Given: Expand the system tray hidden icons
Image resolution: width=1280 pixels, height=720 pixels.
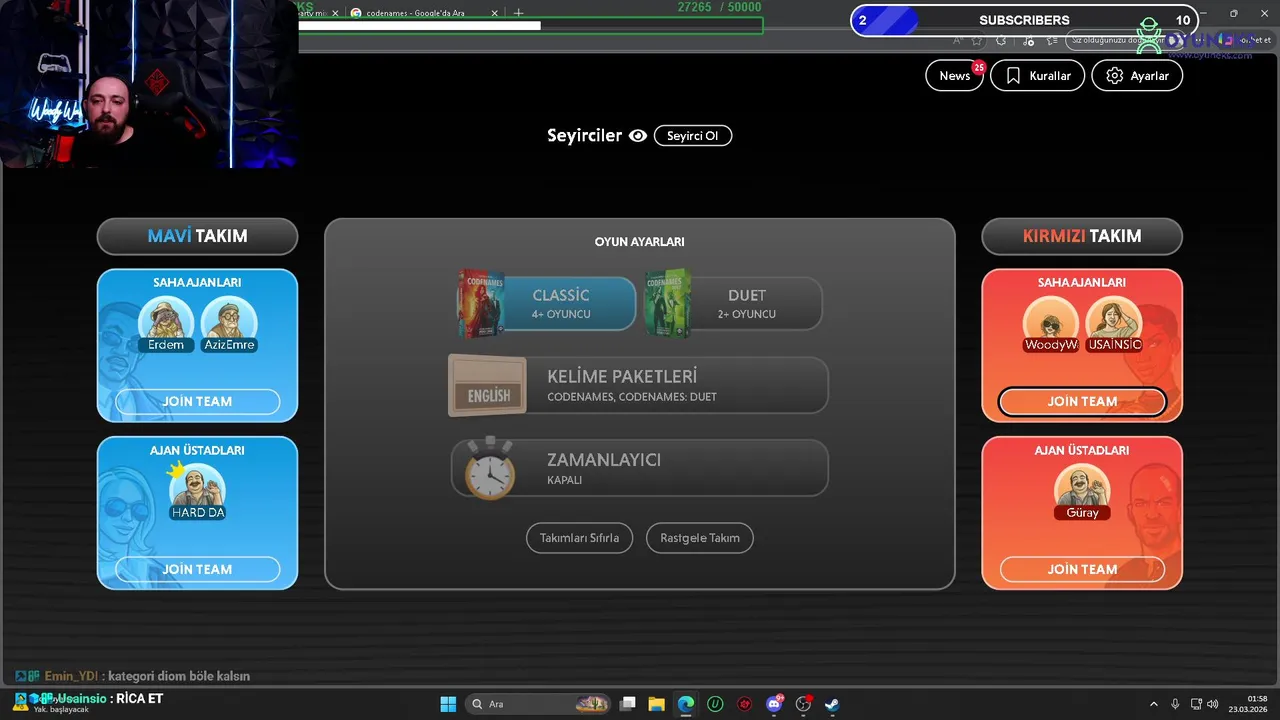Looking at the screenshot, I should pos(1154,704).
